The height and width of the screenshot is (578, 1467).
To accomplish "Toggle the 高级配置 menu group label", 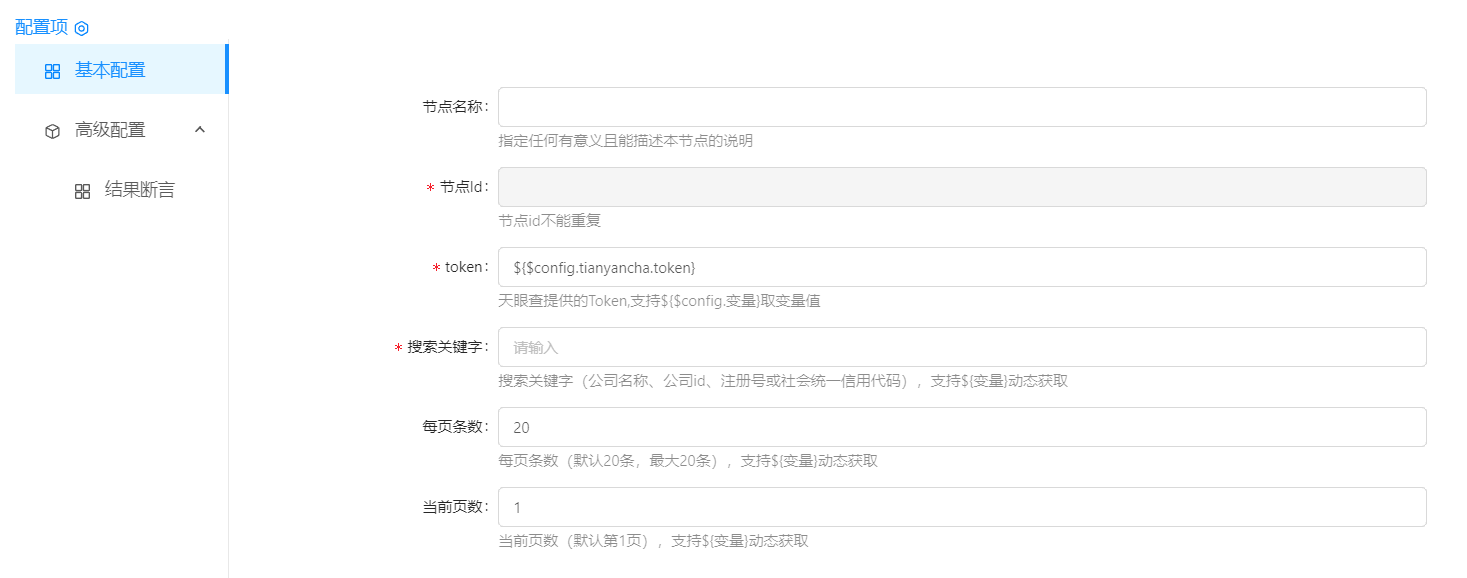I will (x=110, y=130).
